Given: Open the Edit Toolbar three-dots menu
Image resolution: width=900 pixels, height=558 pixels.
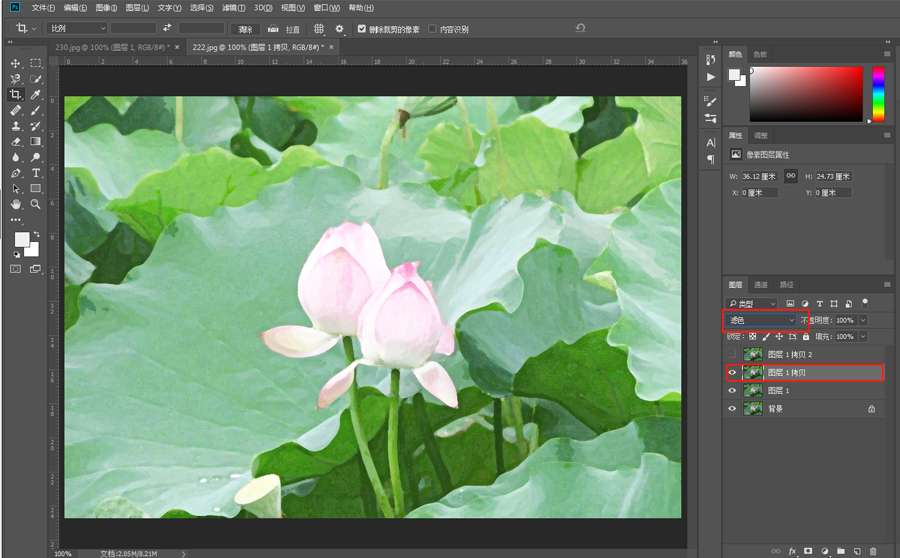Looking at the screenshot, I should coord(15,219).
